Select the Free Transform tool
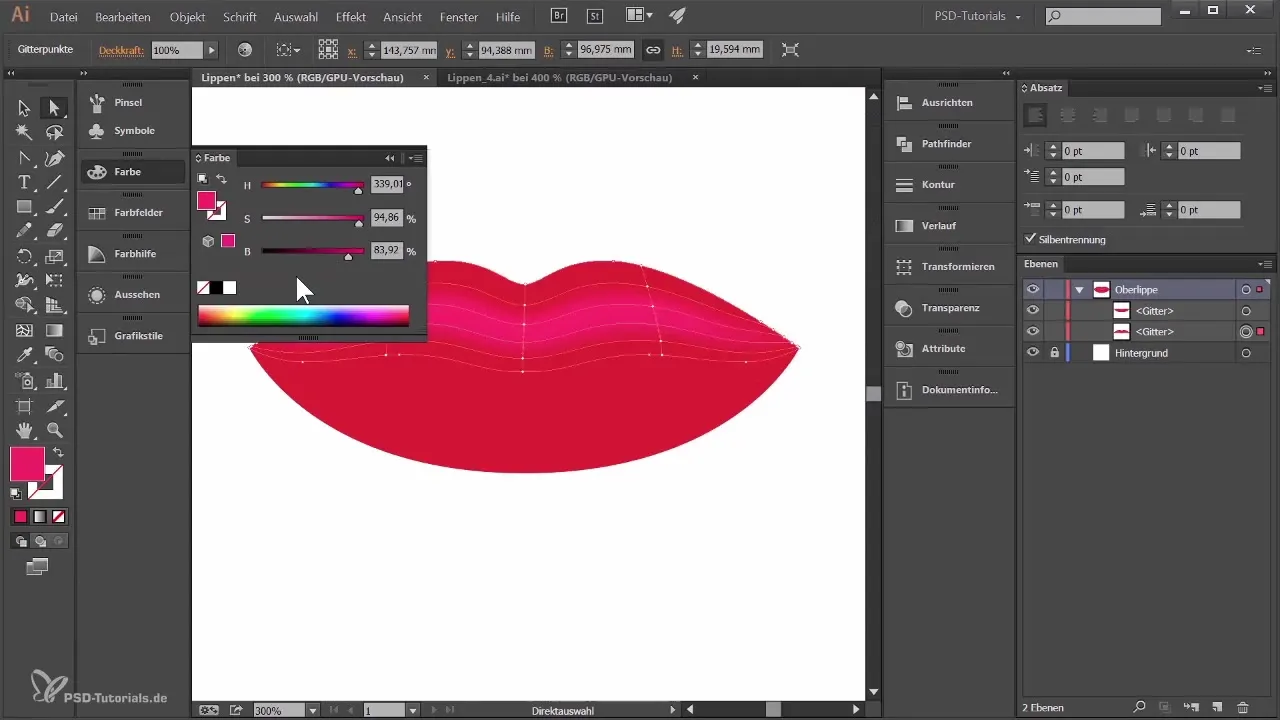Image resolution: width=1280 pixels, height=720 pixels. [55, 281]
